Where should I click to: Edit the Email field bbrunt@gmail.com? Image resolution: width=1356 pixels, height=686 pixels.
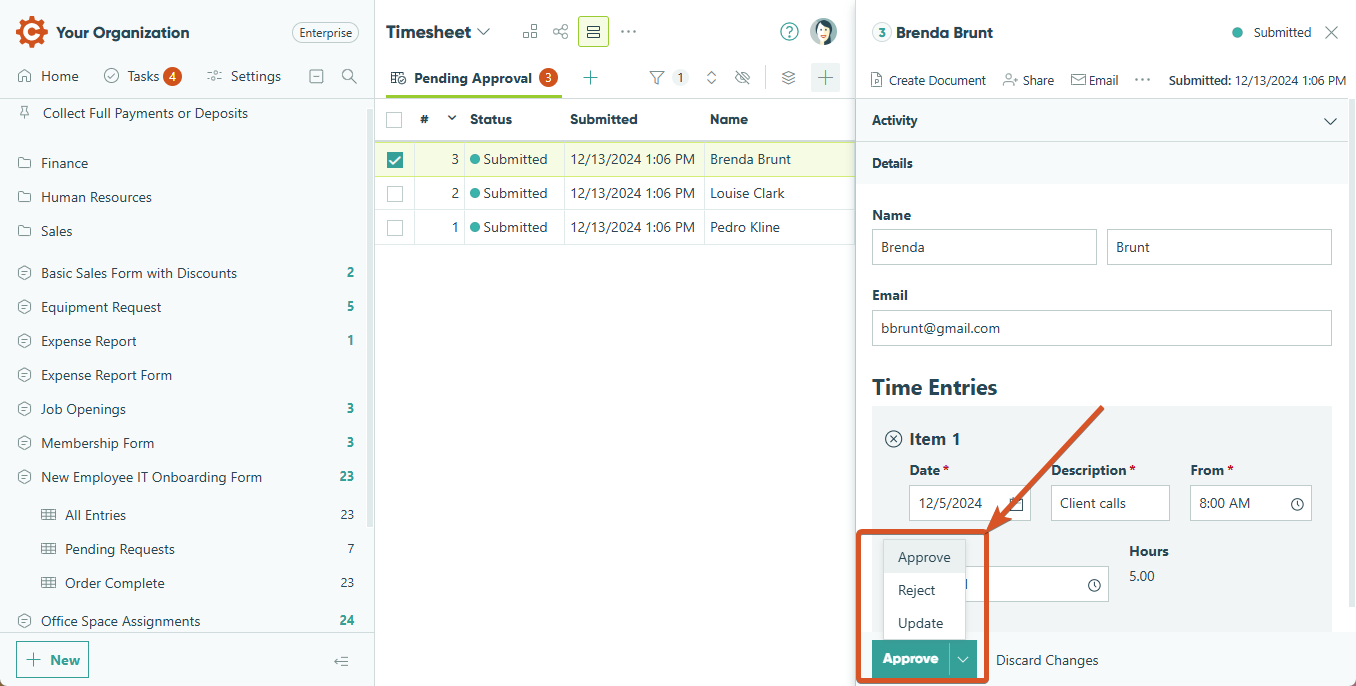pos(1102,328)
